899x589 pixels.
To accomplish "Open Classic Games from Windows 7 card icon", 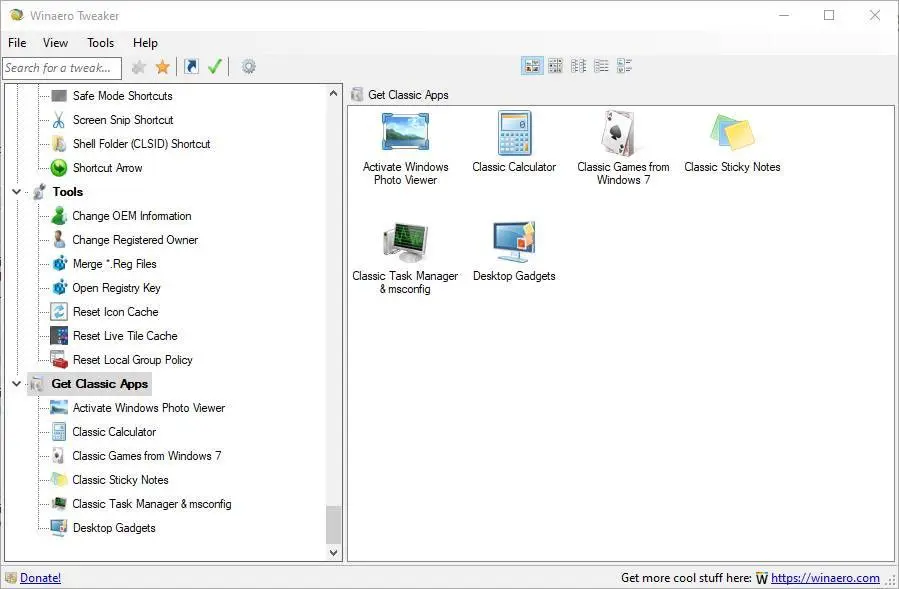I will coord(619,133).
